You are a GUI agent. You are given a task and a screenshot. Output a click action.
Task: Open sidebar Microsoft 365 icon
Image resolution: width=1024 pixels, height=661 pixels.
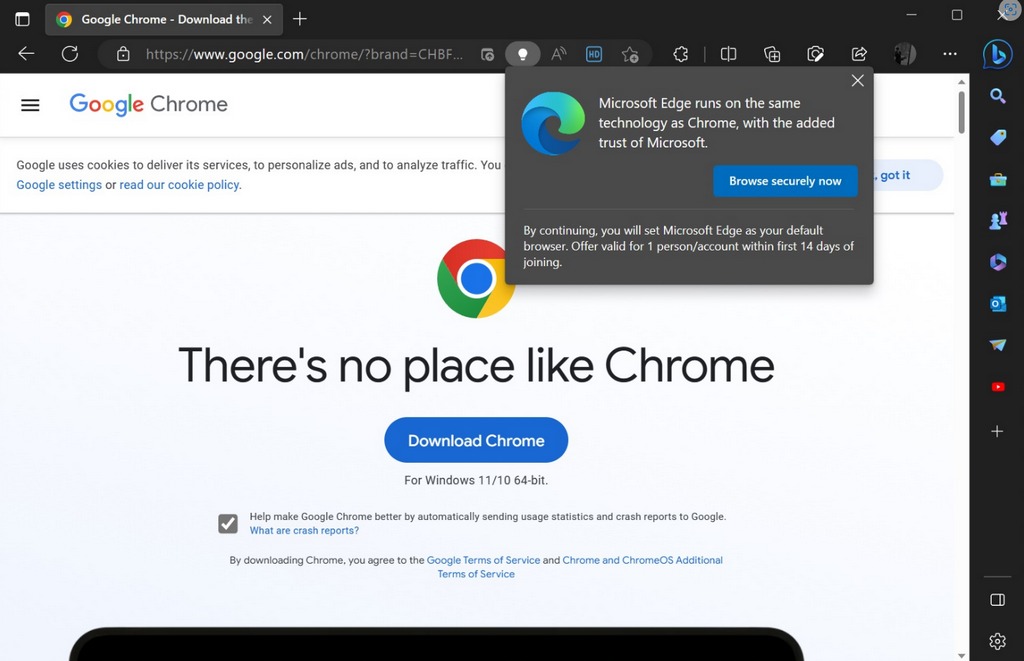(997, 262)
